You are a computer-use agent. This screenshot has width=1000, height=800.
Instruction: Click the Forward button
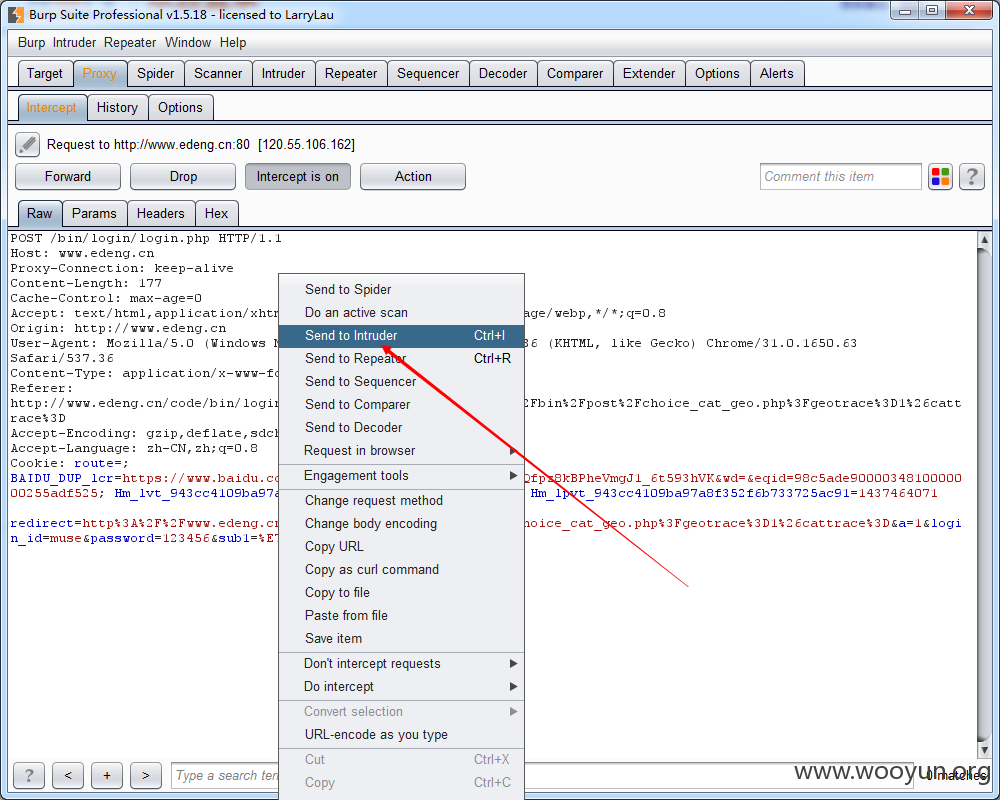coord(68,177)
